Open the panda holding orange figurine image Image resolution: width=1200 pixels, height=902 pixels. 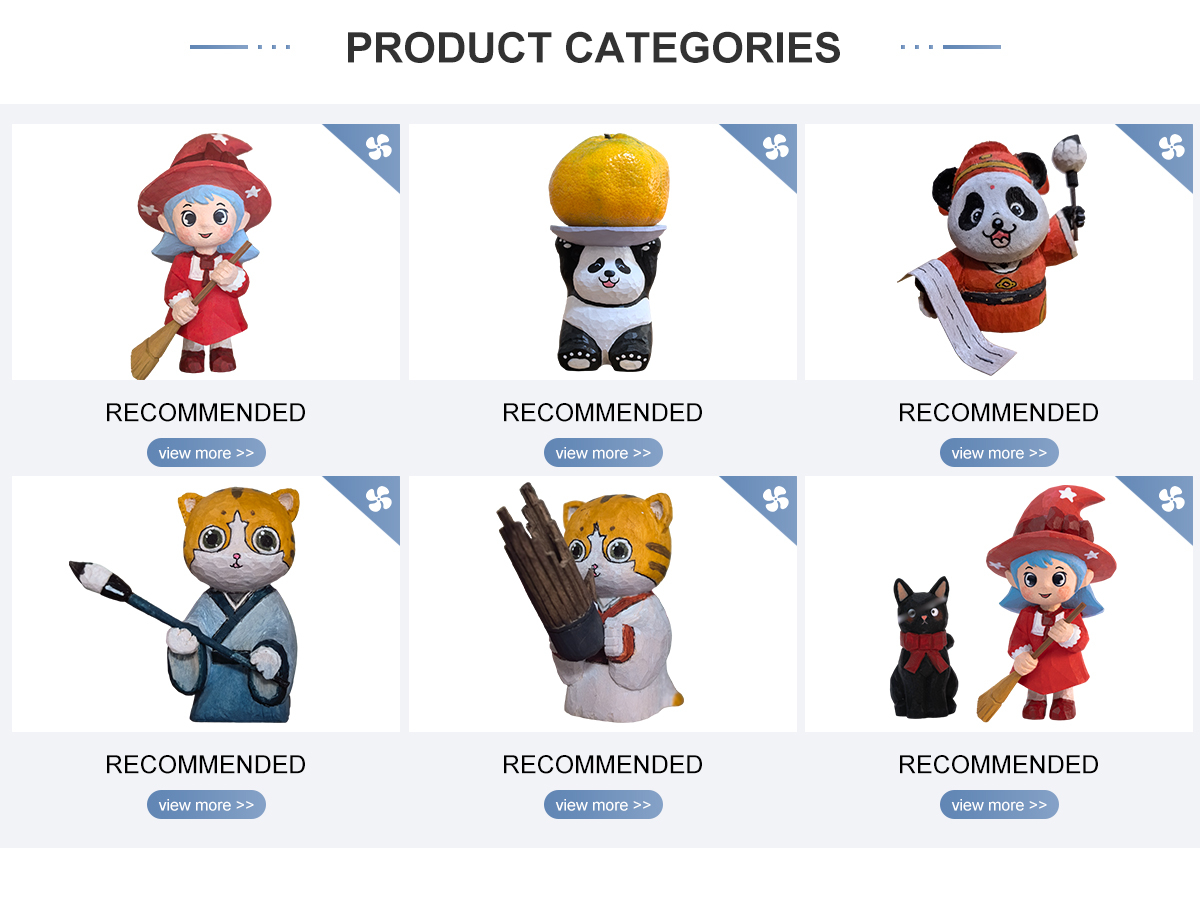pyautogui.click(x=603, y=252)
